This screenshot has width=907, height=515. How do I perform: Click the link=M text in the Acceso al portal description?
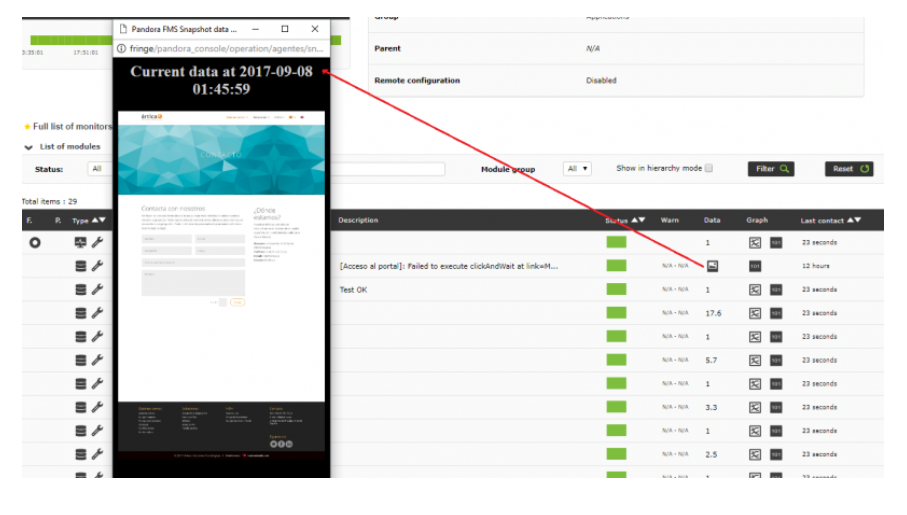541,266
